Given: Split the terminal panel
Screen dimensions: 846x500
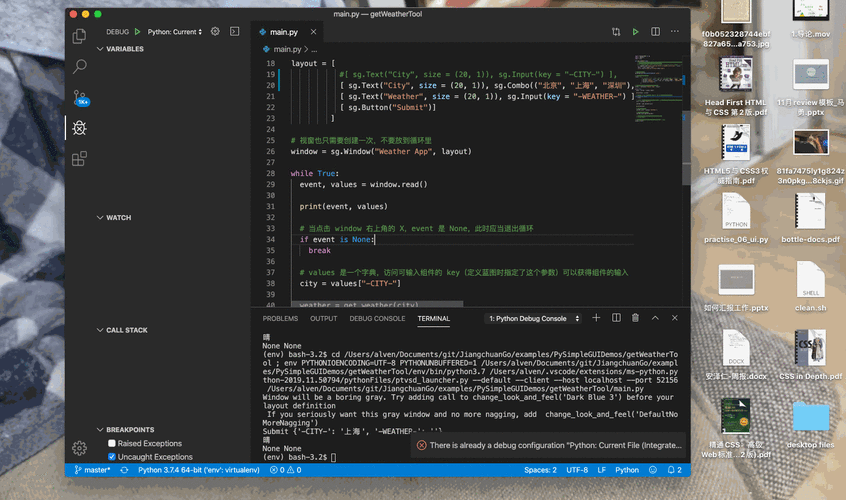Looking at the screenshot, I should 616,318.
